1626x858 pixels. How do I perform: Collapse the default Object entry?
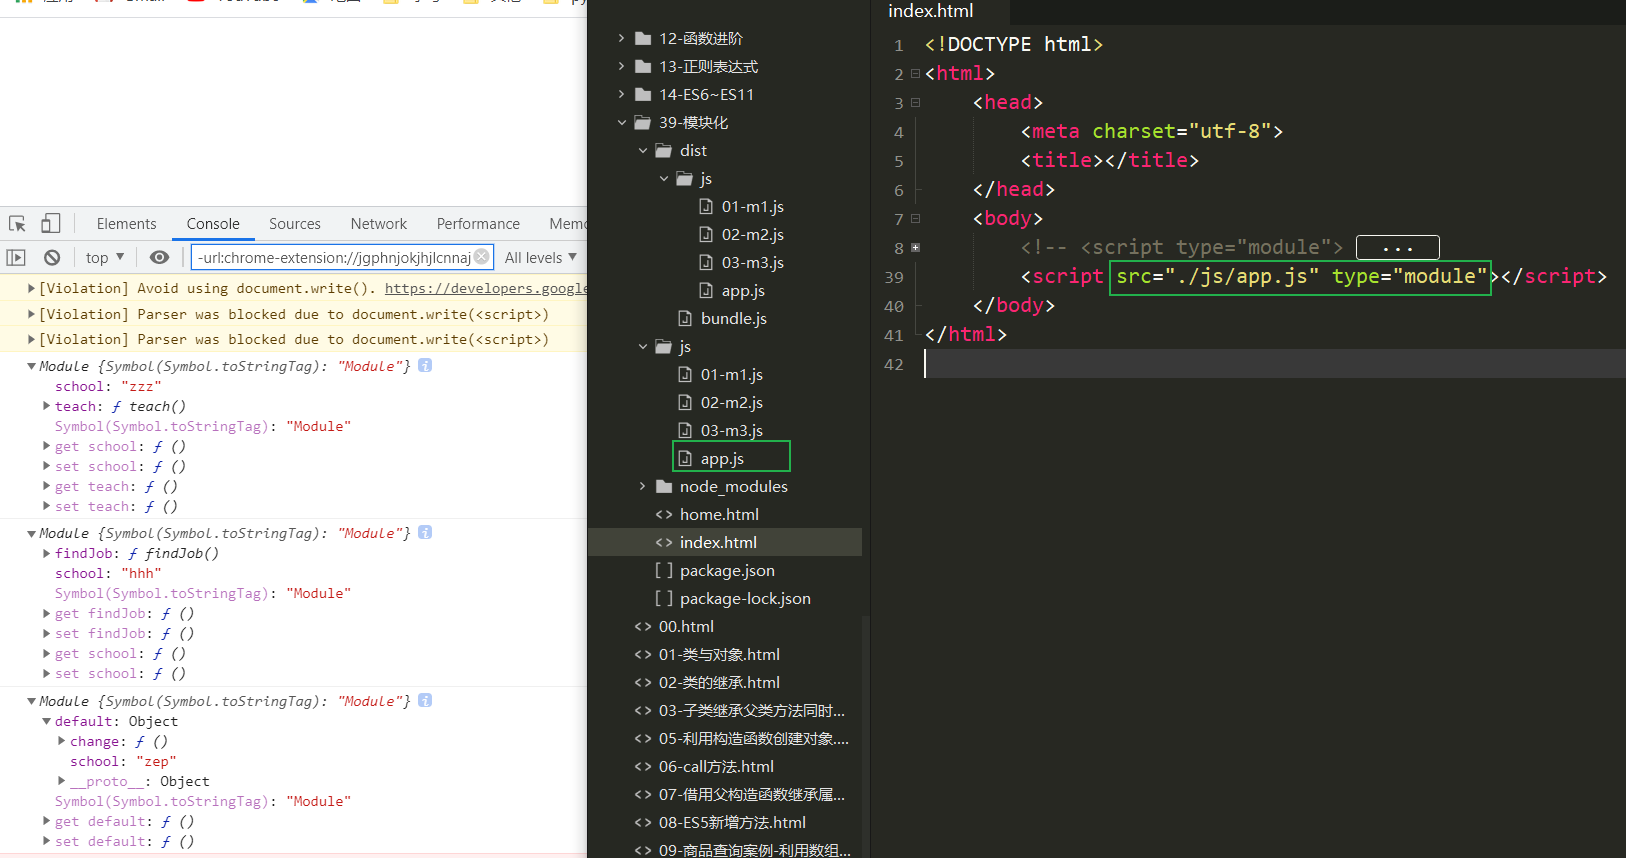tap(46, 721)
